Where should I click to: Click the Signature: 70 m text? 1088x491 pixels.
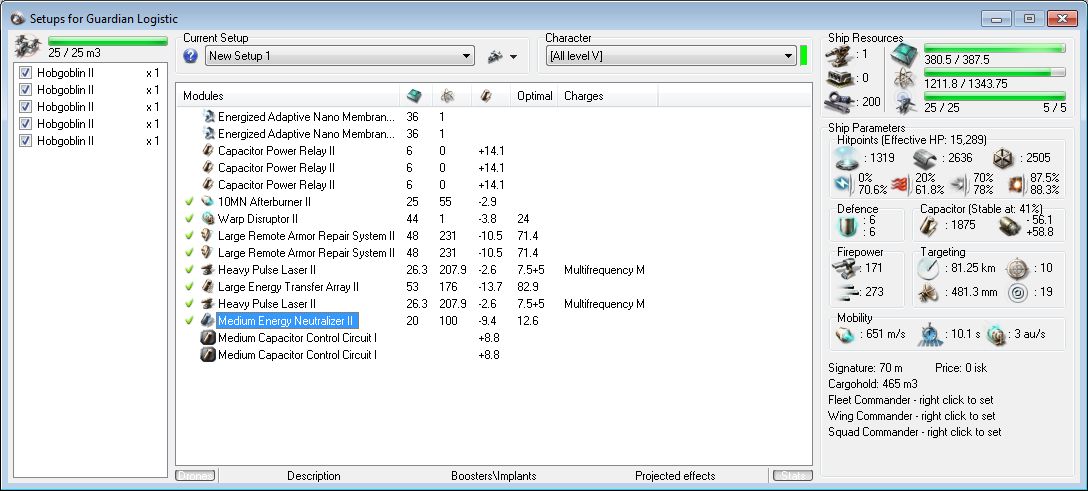(865, 368)
